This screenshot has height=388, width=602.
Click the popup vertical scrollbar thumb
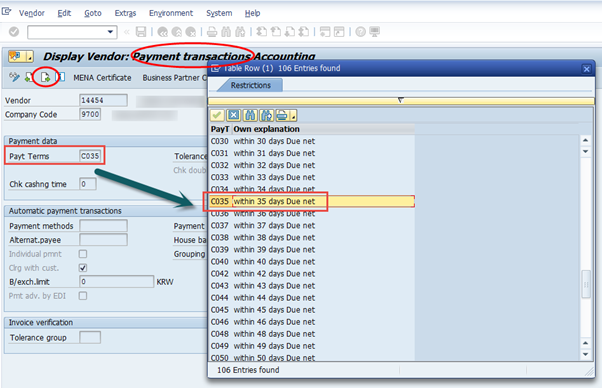(586, 284)
